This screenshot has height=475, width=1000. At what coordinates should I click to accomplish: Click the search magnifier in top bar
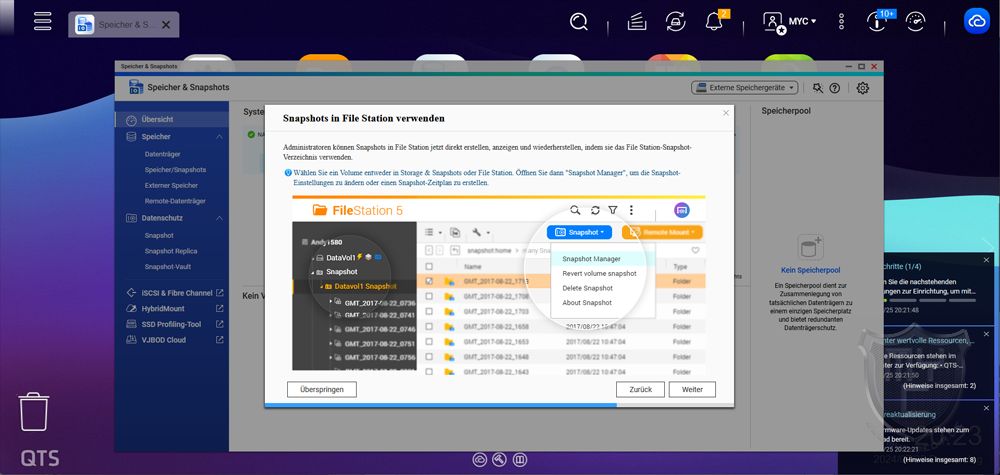click(578, 22)
